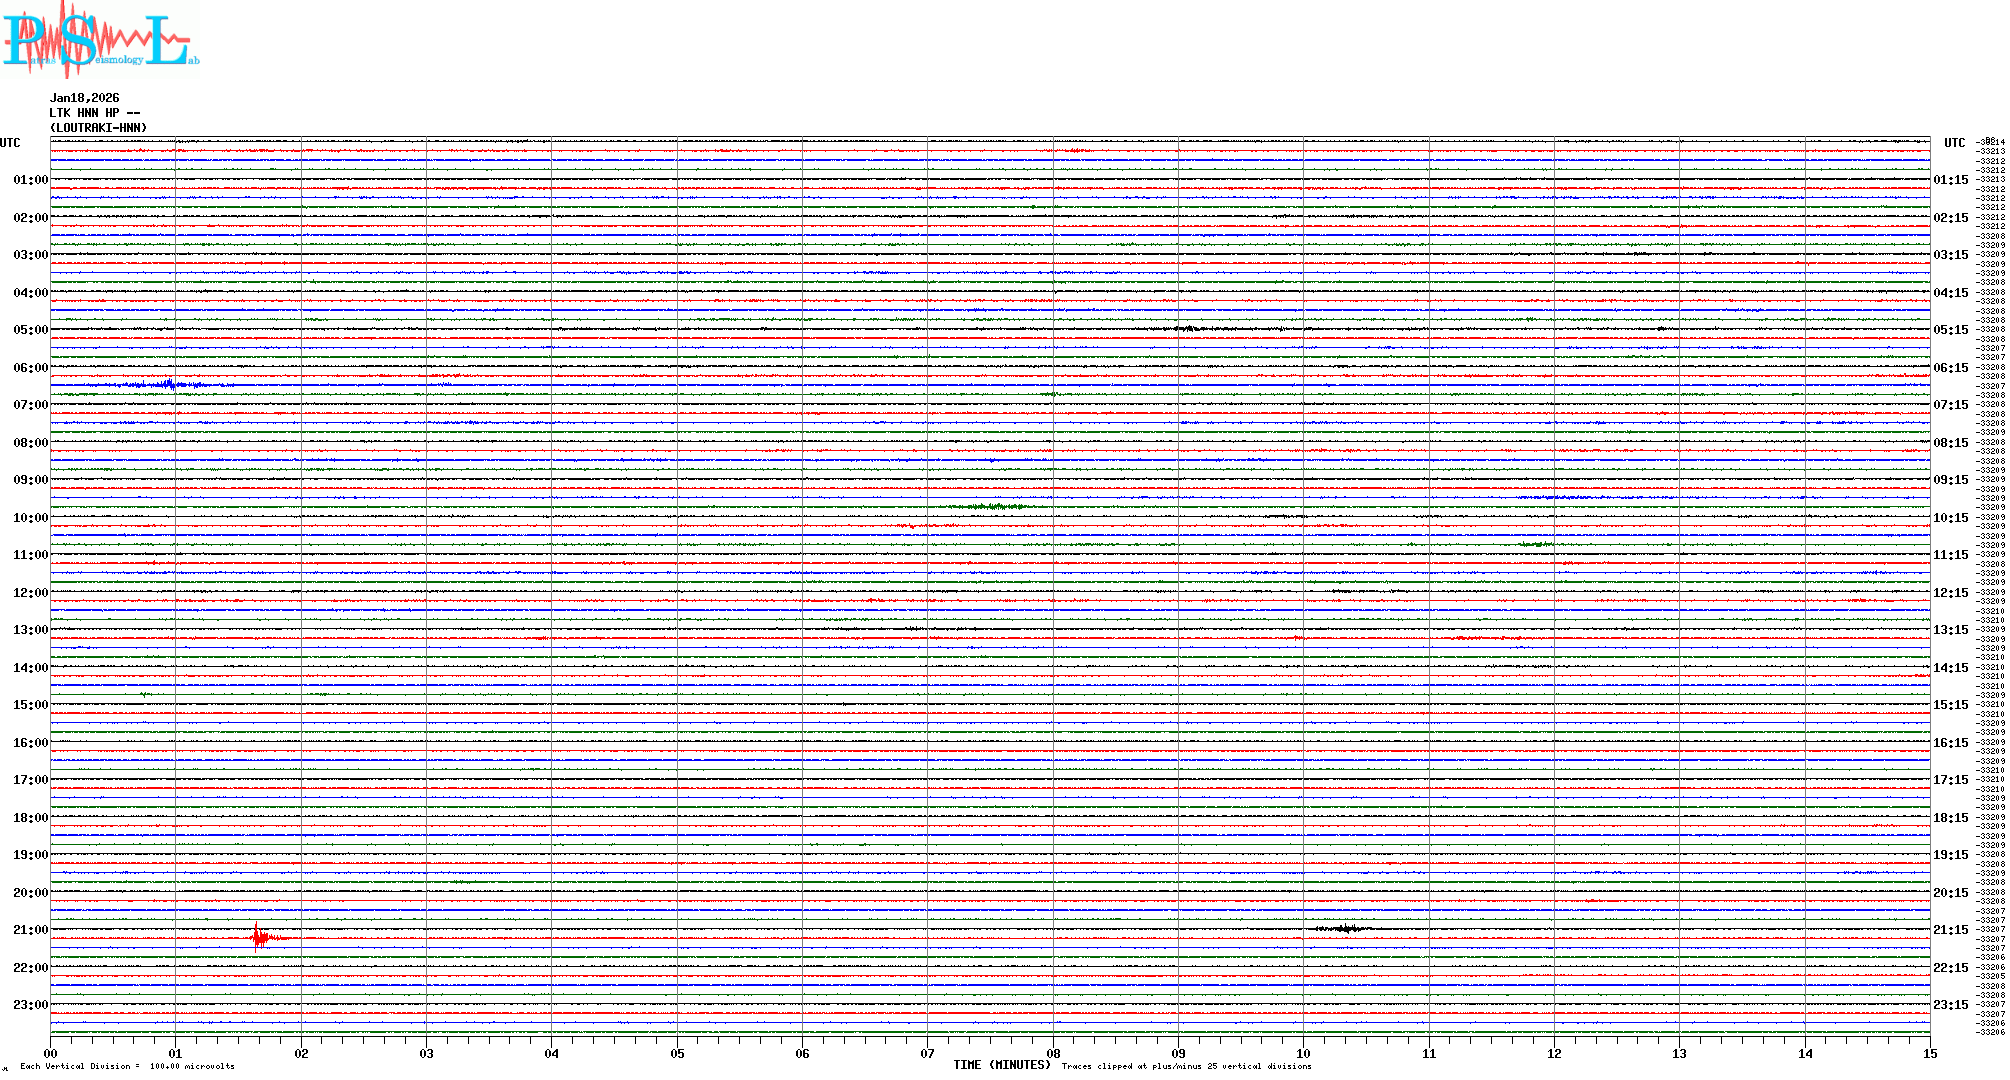Viewport: 2010px width, 1080px height.
Task: Click the vertical division microvolts note
Action: pos(127,1066)
